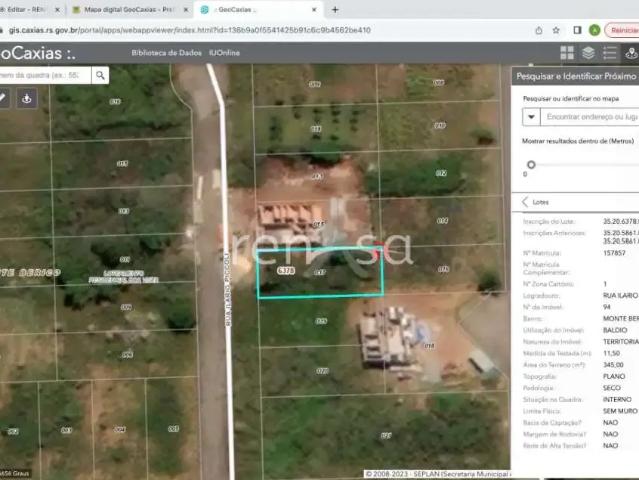Click the Encontrar endereço ou lugar field
The width and height of the screenshot is (639, 480).
coord(589,117)
